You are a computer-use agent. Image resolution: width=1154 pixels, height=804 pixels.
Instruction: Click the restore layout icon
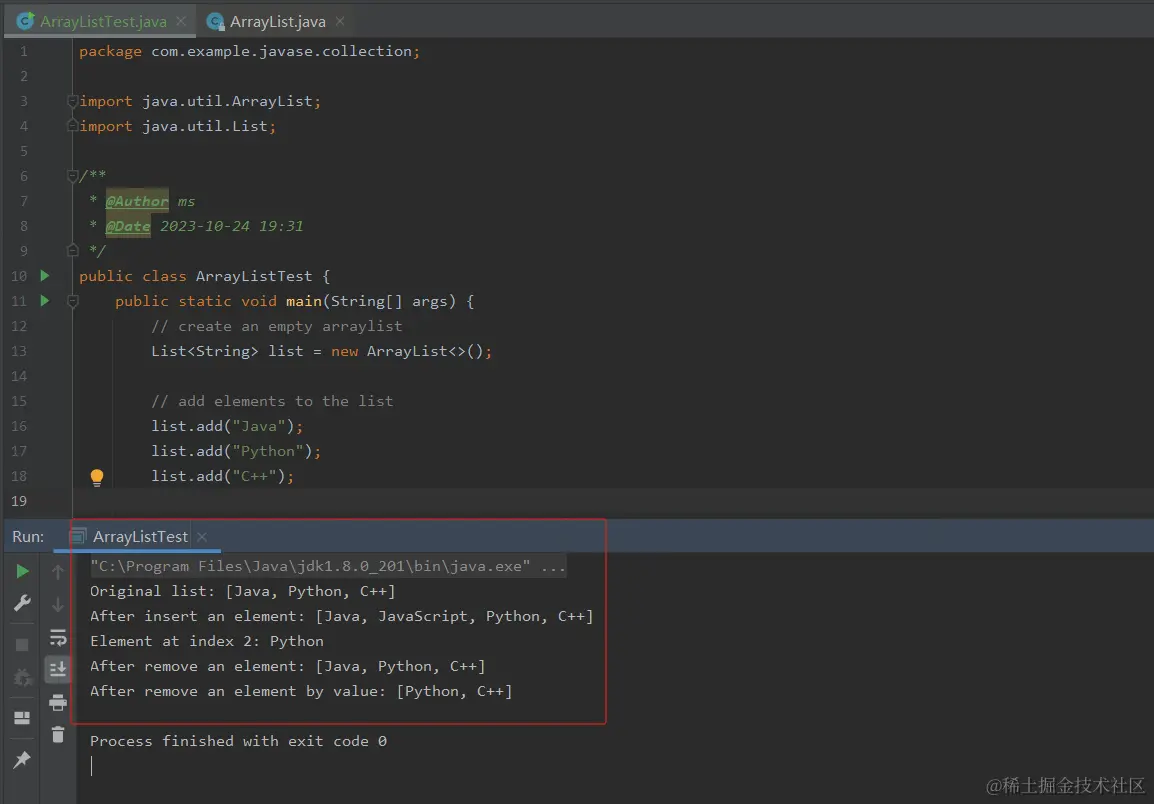[x=22, y=718]
